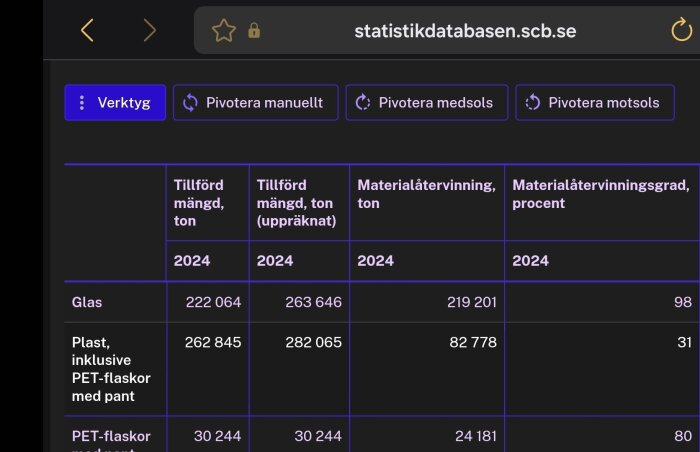This screenshot has width=700, height=452.
Task: Reload the page with refresh icon
Action: pyautogui.click(x=682, y=29)
